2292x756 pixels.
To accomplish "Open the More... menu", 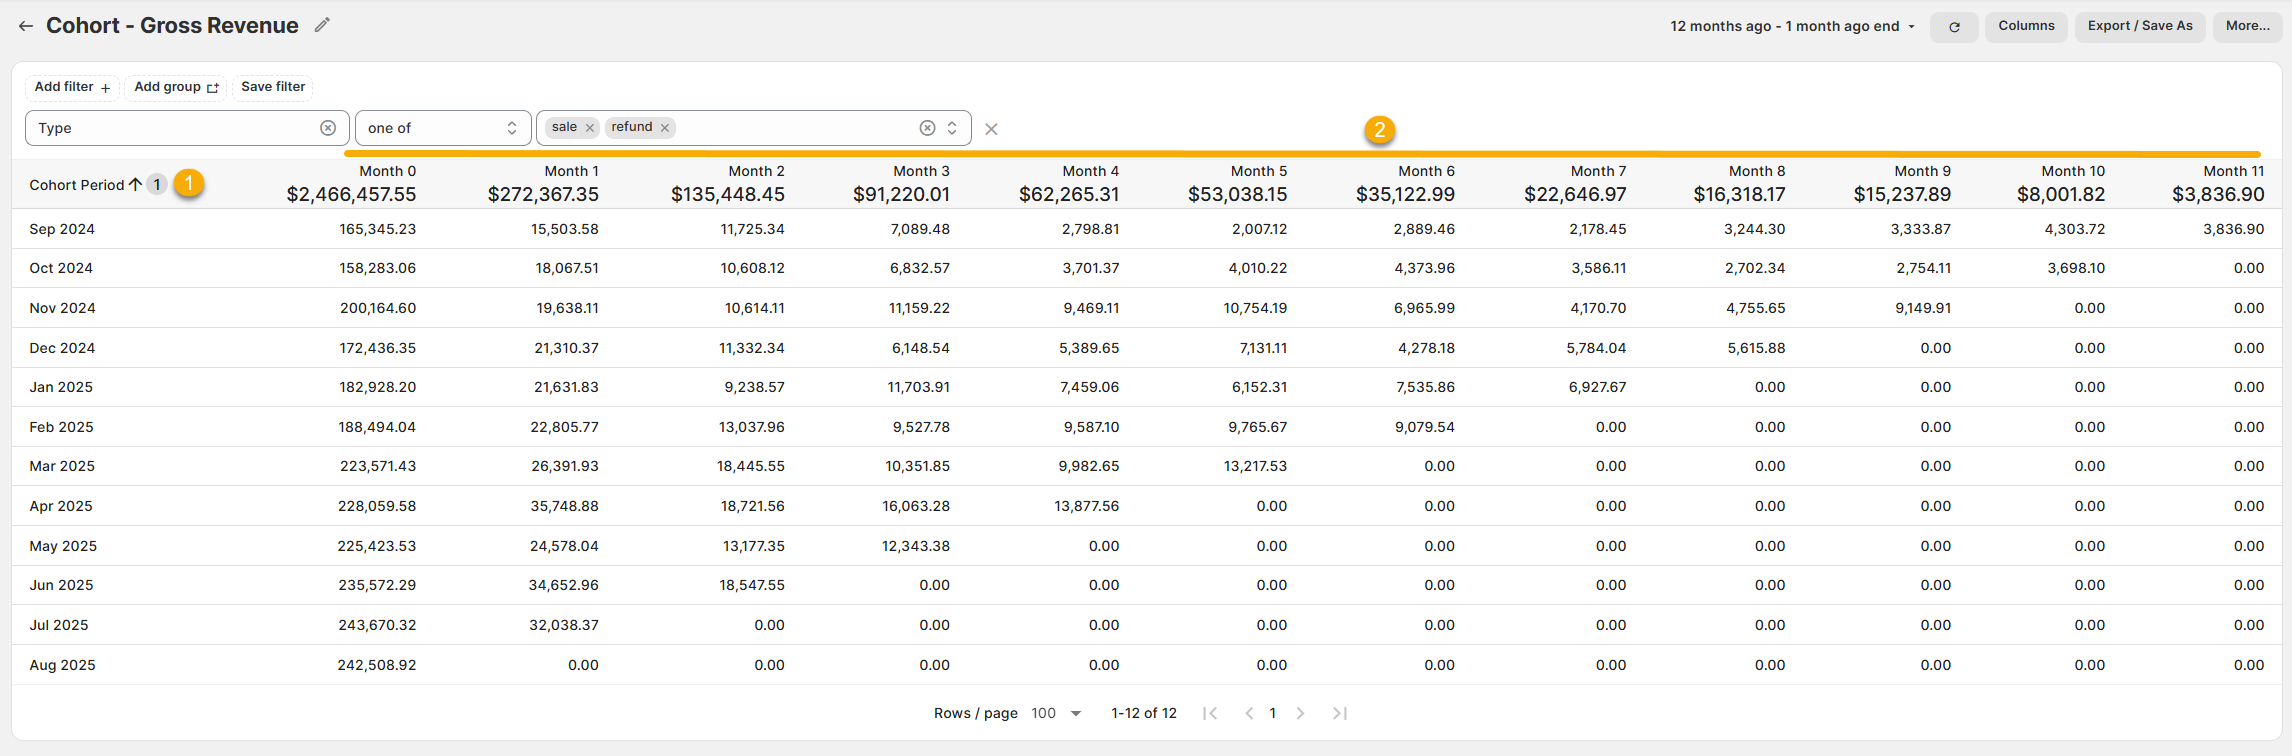I will (x=2247, y=26).
